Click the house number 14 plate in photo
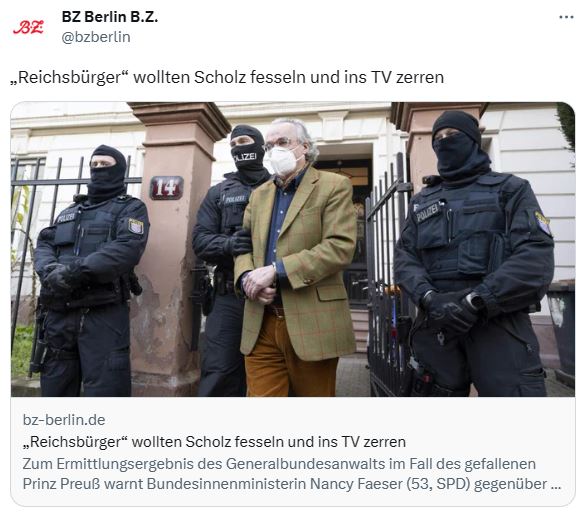583x518 pixels. coord(166,188)
